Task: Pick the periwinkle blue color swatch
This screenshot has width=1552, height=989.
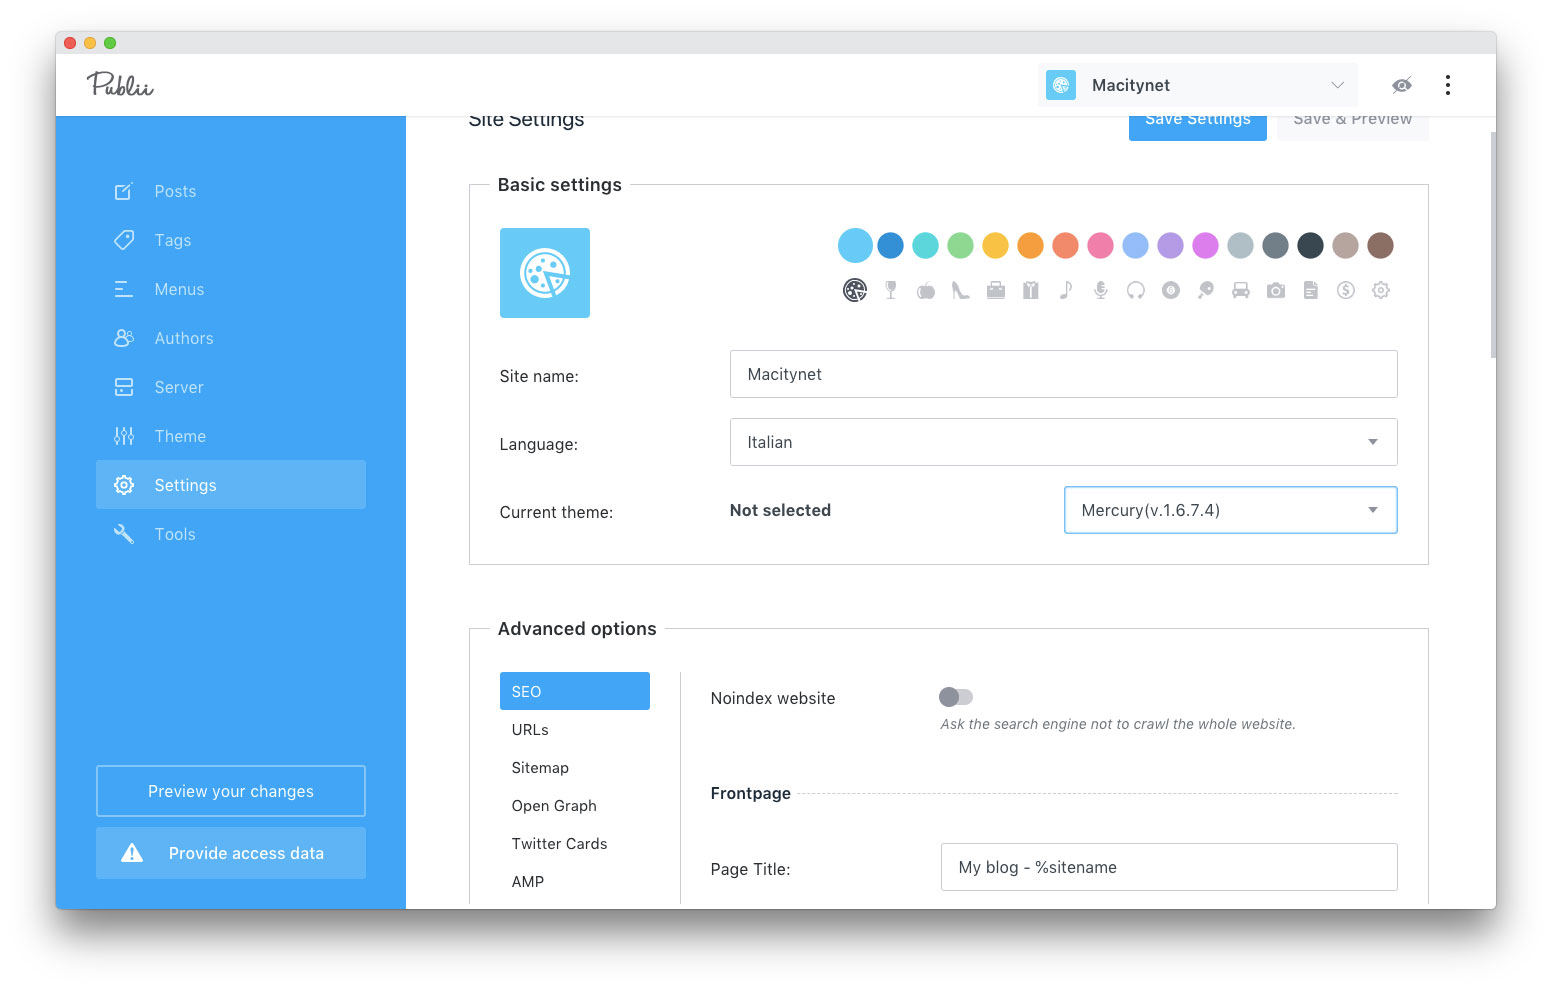Action: (x=1136, y=245)
